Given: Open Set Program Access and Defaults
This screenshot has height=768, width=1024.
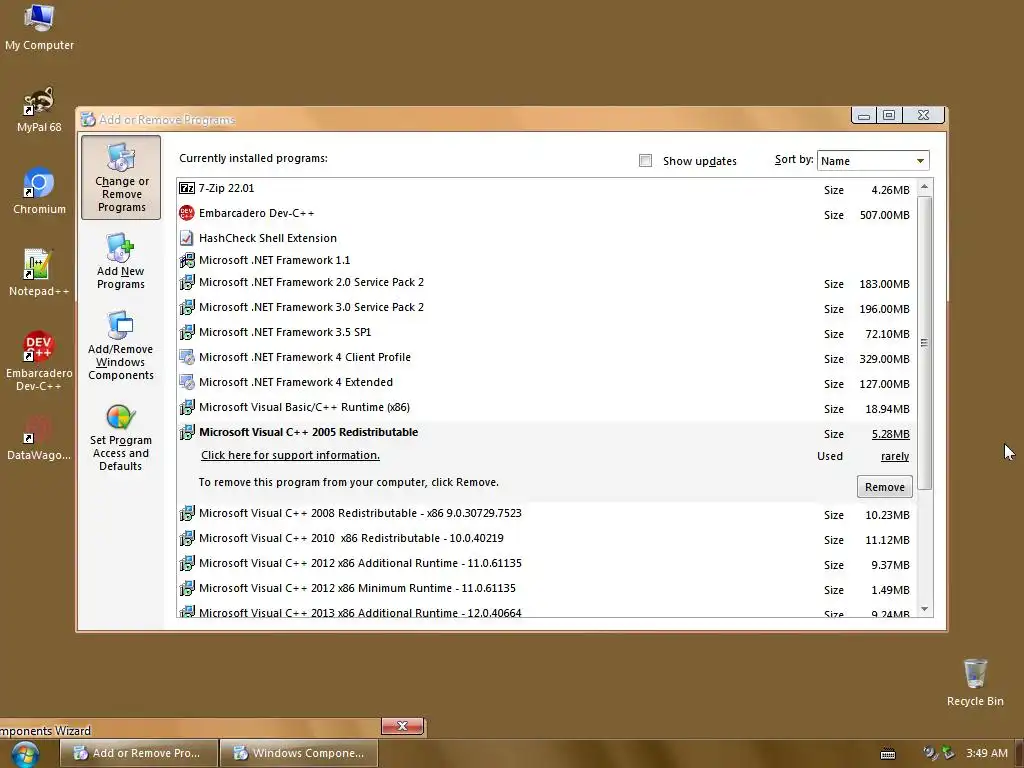Looking at the screenshot, I should point(120,438).
